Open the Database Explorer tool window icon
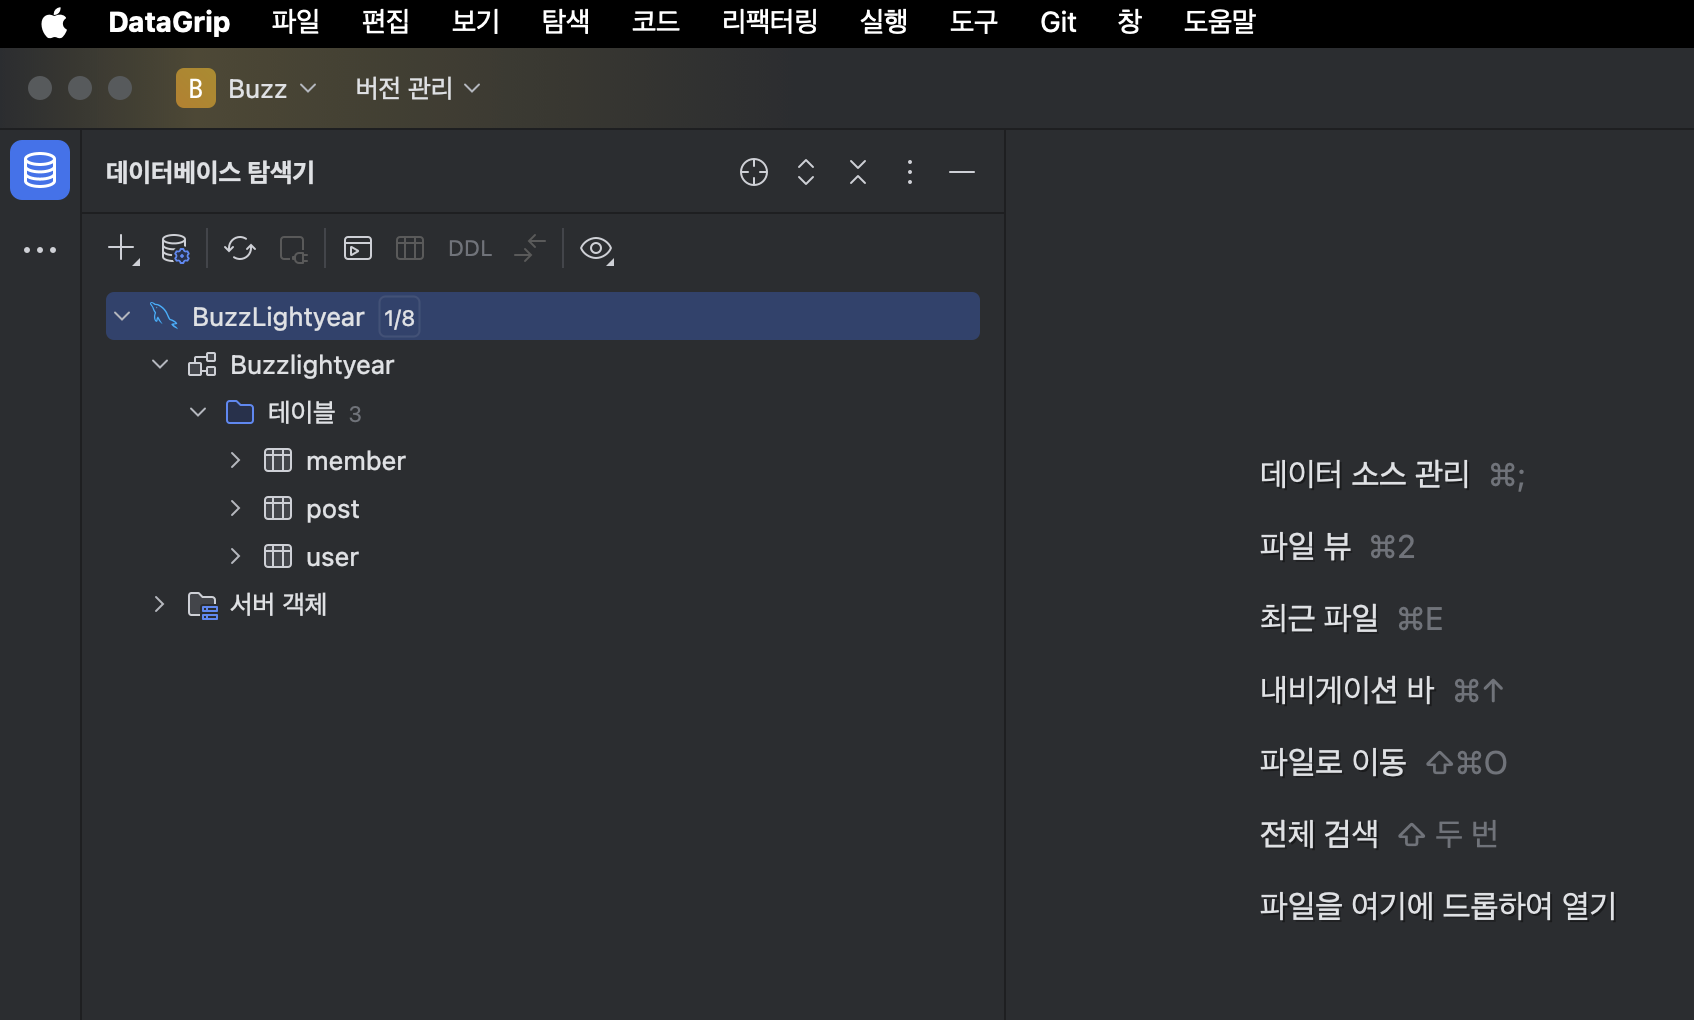The image size is (1694, 1020). pos(40,170)
